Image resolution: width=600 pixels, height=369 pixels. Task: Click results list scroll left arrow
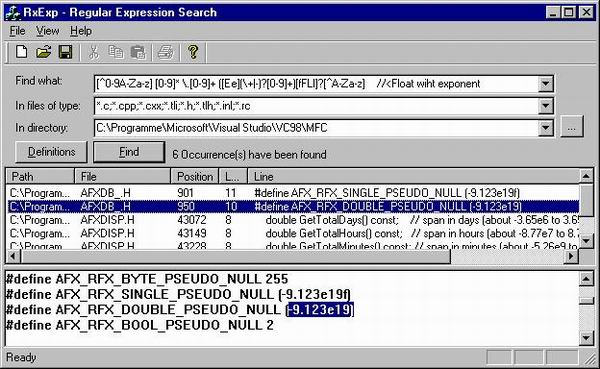tap(13, 256)
